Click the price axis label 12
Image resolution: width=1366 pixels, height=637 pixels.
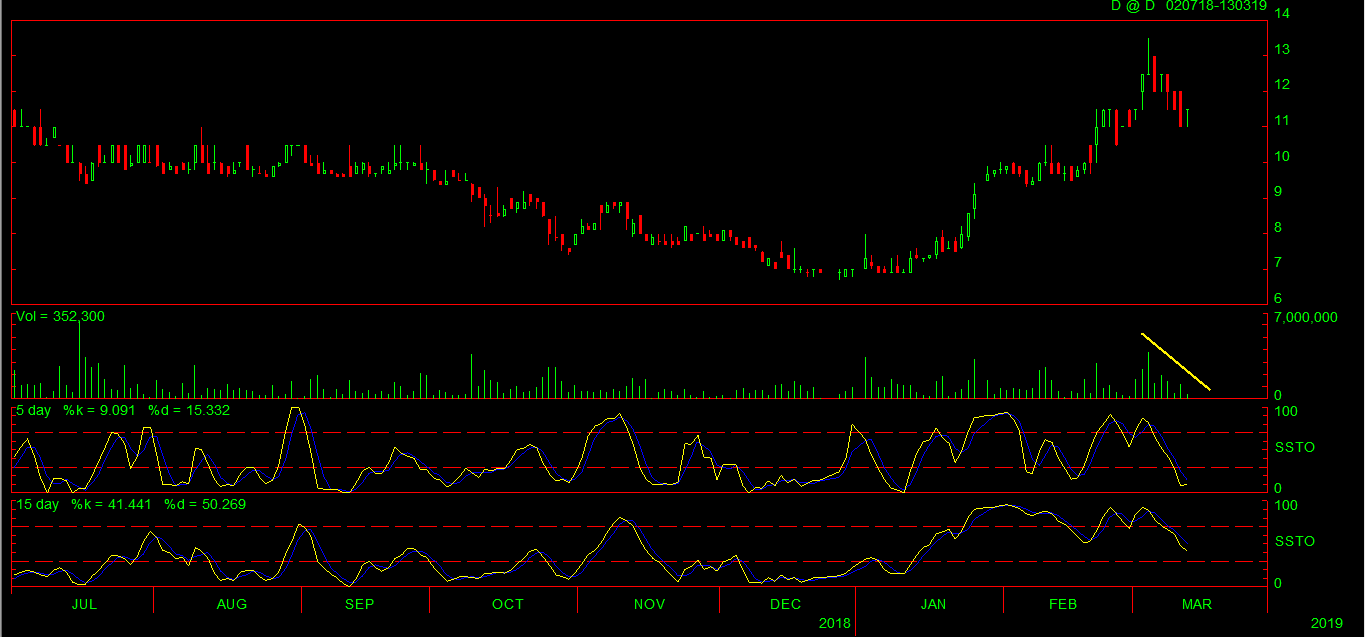coord(1282,85)
